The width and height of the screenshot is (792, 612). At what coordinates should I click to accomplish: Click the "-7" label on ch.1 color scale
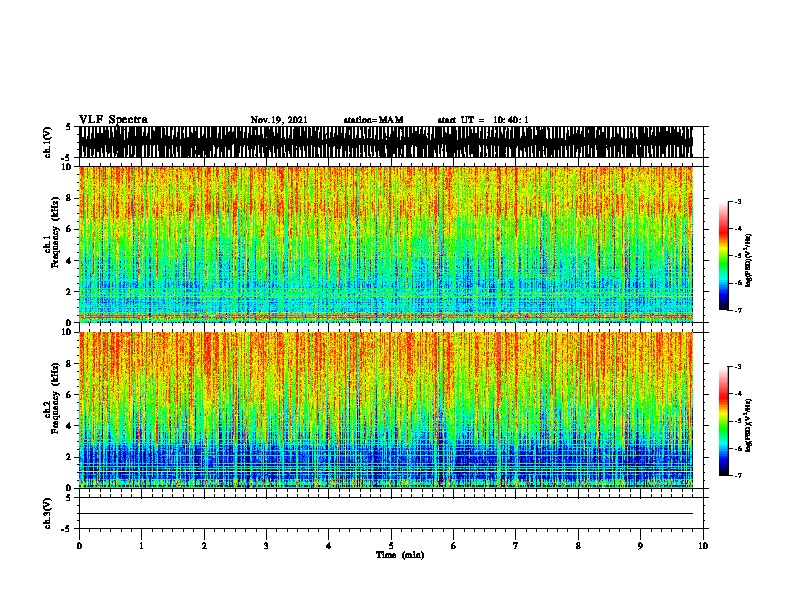(737, 310)
